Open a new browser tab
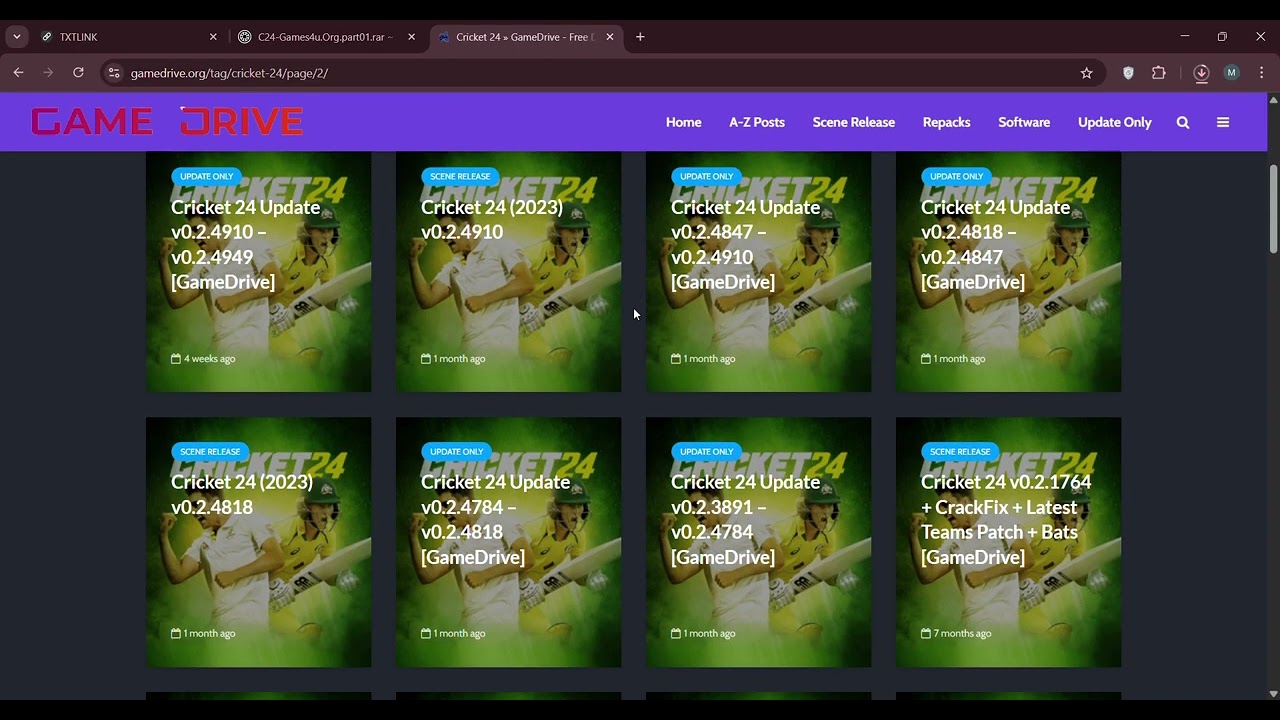 point(640,37)
